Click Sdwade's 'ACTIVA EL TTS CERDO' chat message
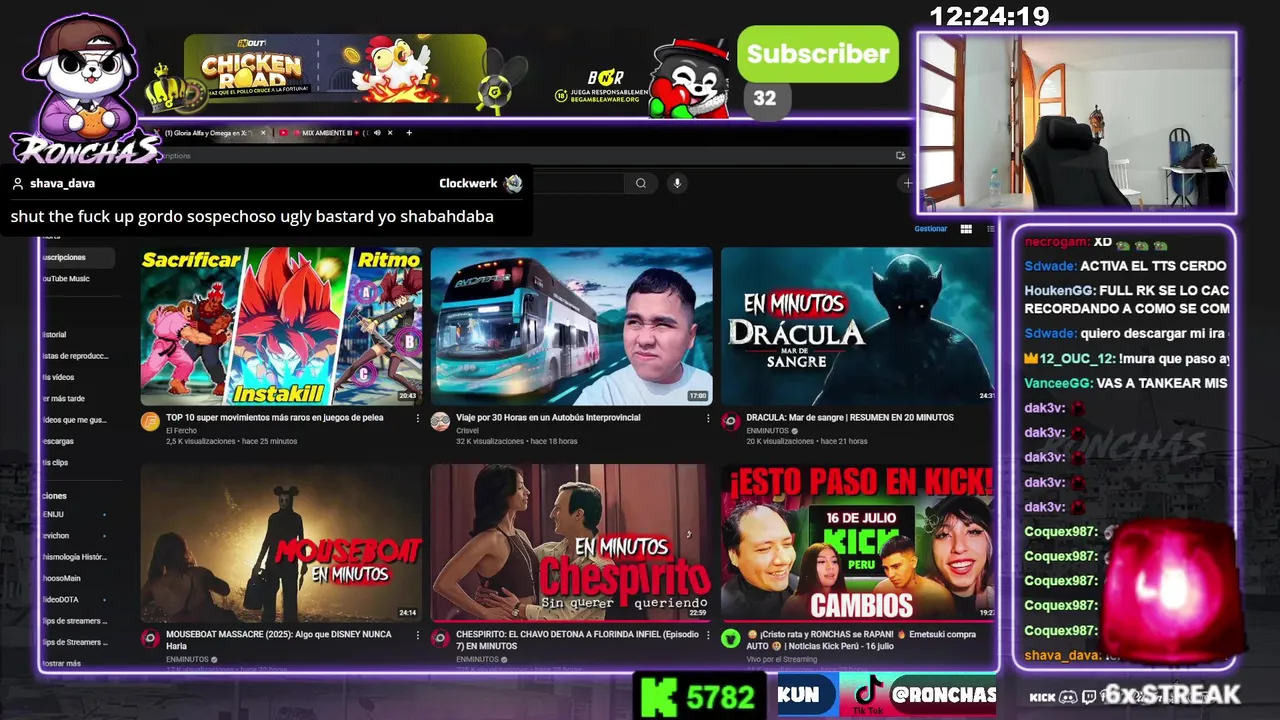 (x=1125, y=266)
